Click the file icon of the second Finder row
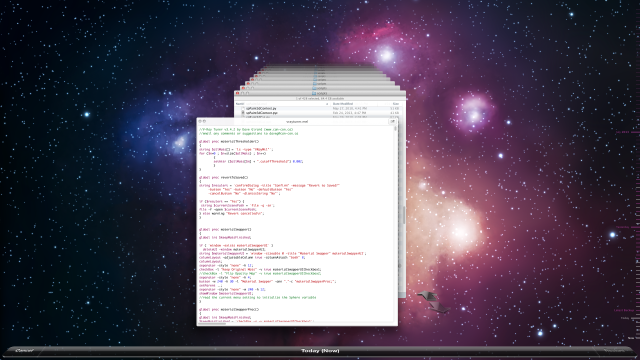The width and height of the screenshot is (640, 360). coord(243,113)
